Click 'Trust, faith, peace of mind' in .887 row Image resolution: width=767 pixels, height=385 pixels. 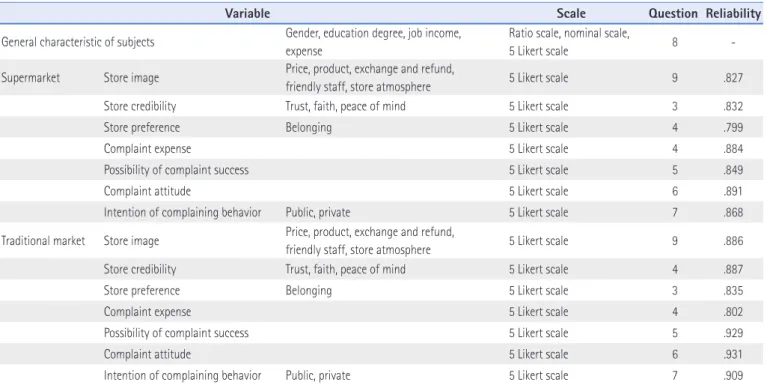345,269
